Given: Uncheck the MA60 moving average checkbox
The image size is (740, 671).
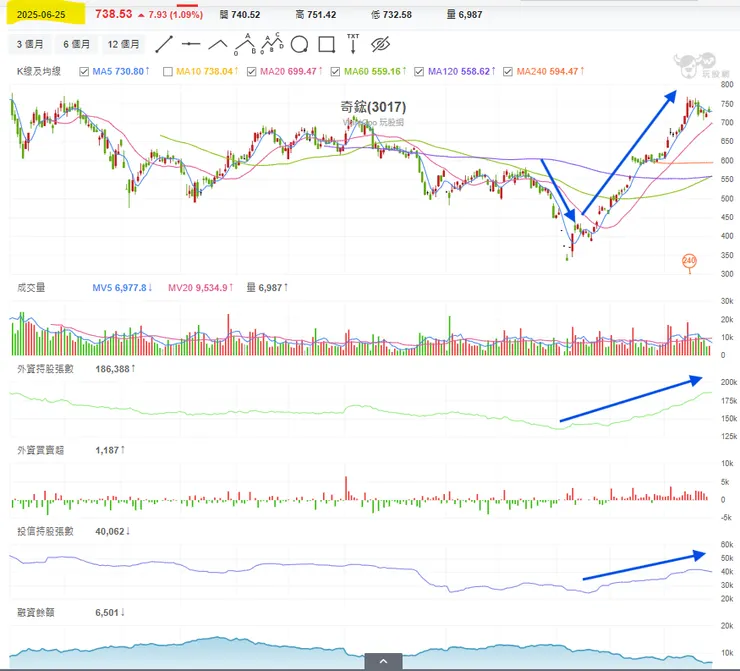Looking at the screenshot, I should 335,72.
